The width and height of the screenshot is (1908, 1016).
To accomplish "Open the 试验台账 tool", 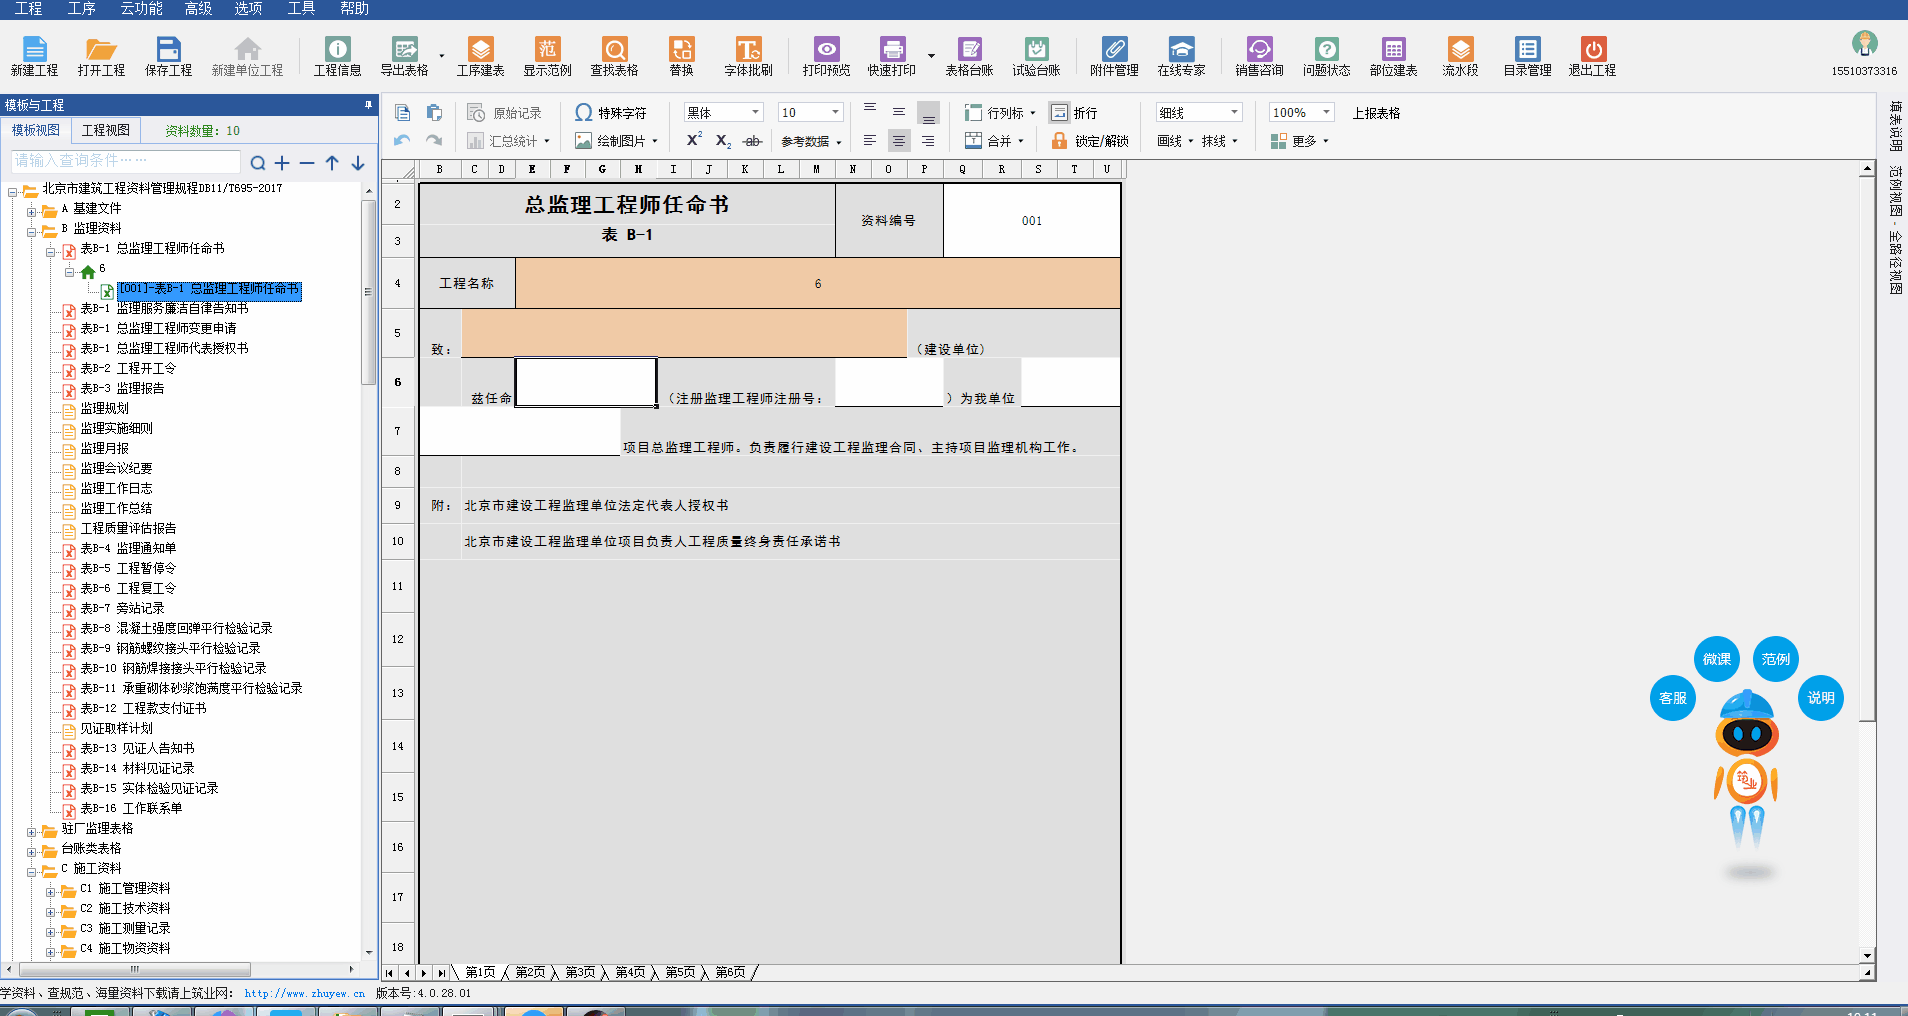I will click(1037, 55).
